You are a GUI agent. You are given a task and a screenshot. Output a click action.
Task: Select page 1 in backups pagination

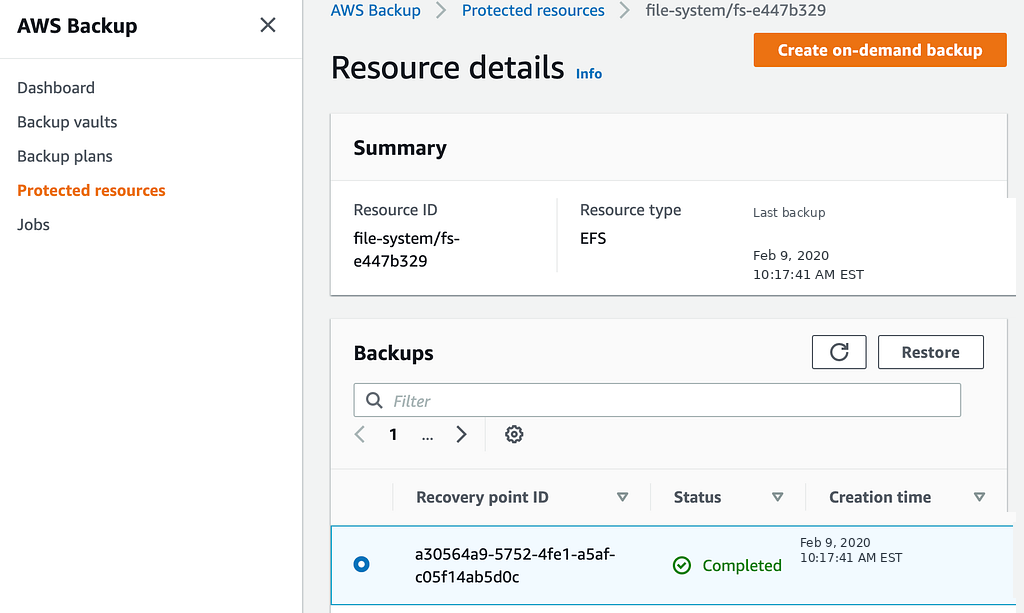tap(393, 434)
